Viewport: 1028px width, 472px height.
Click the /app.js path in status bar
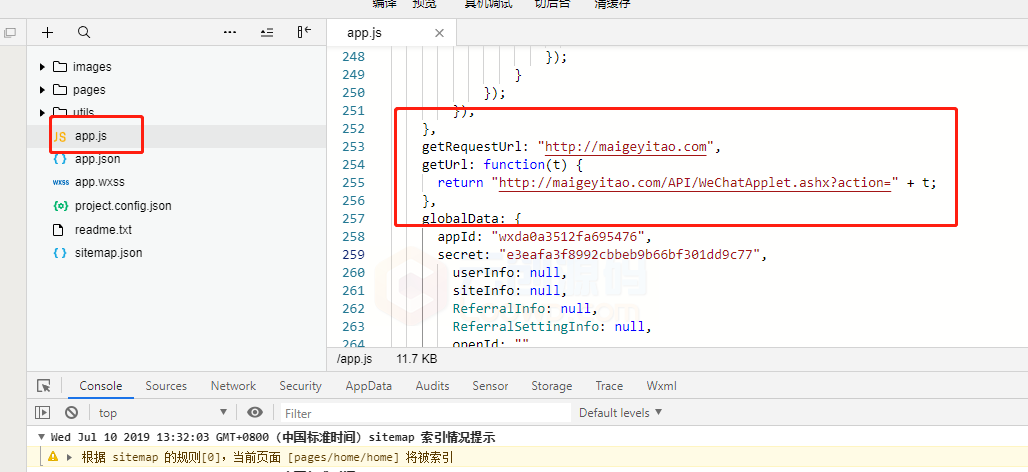[354, 359]
